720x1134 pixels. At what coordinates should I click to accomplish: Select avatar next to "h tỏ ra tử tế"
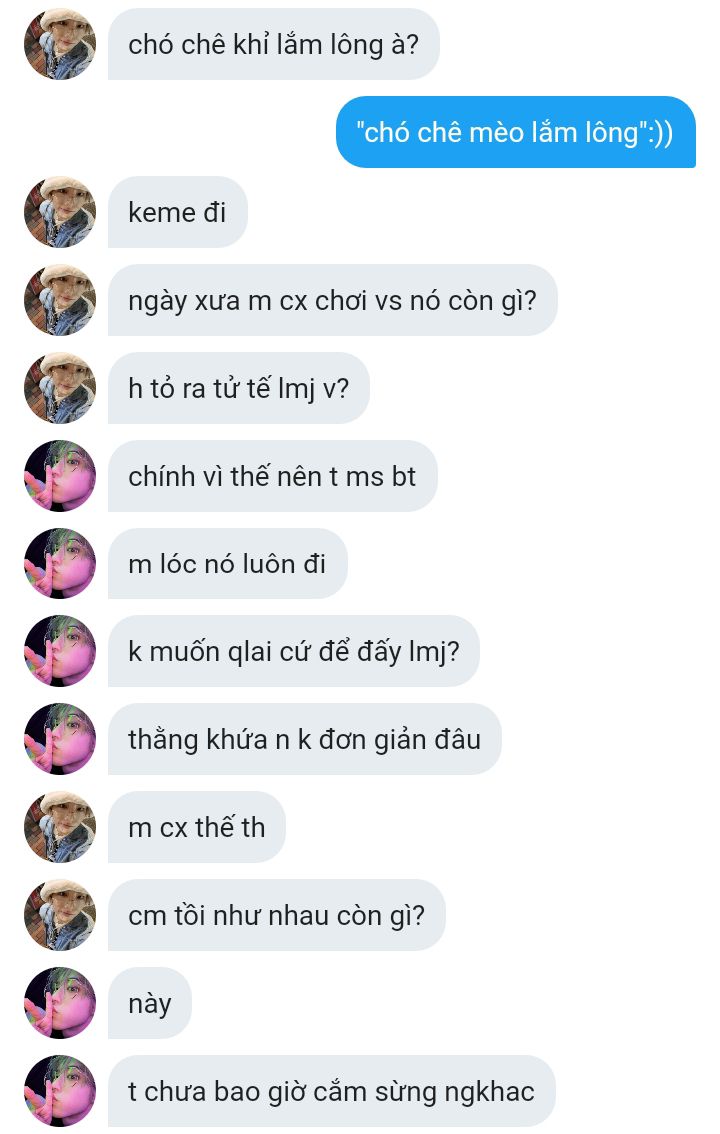(60, 388)
